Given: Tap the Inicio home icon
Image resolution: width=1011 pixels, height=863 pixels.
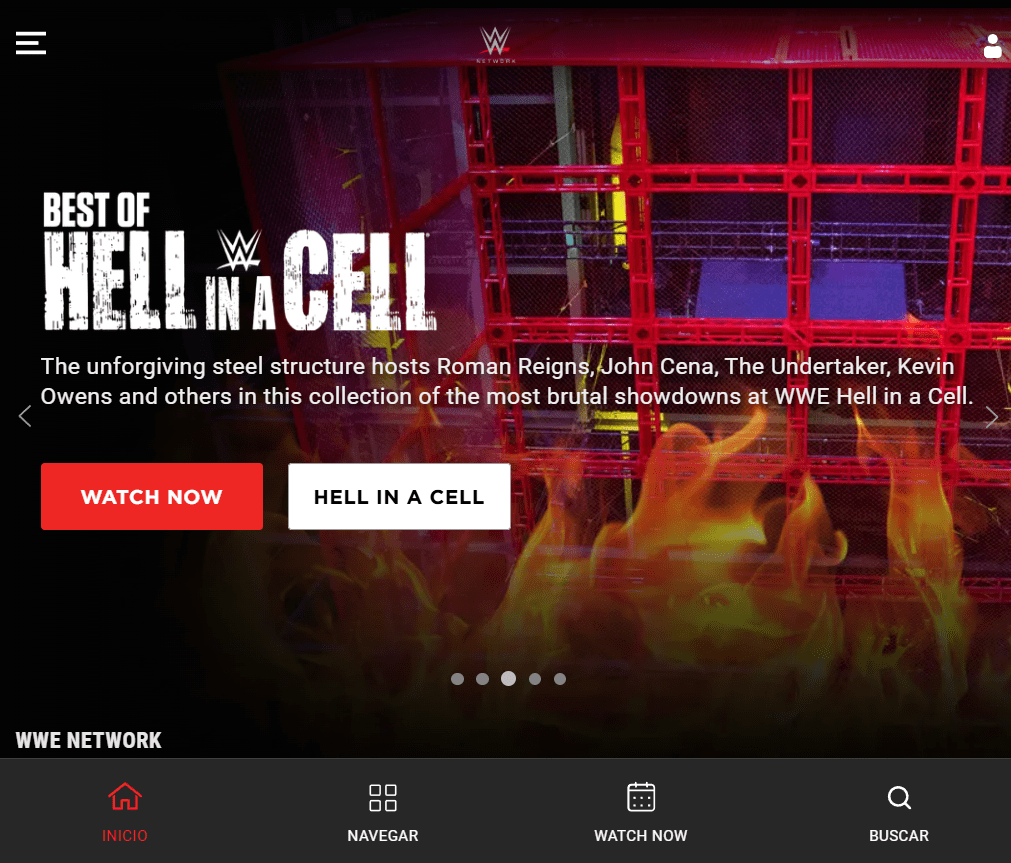Looking at the screenshot, I should (x=125, y=797).
